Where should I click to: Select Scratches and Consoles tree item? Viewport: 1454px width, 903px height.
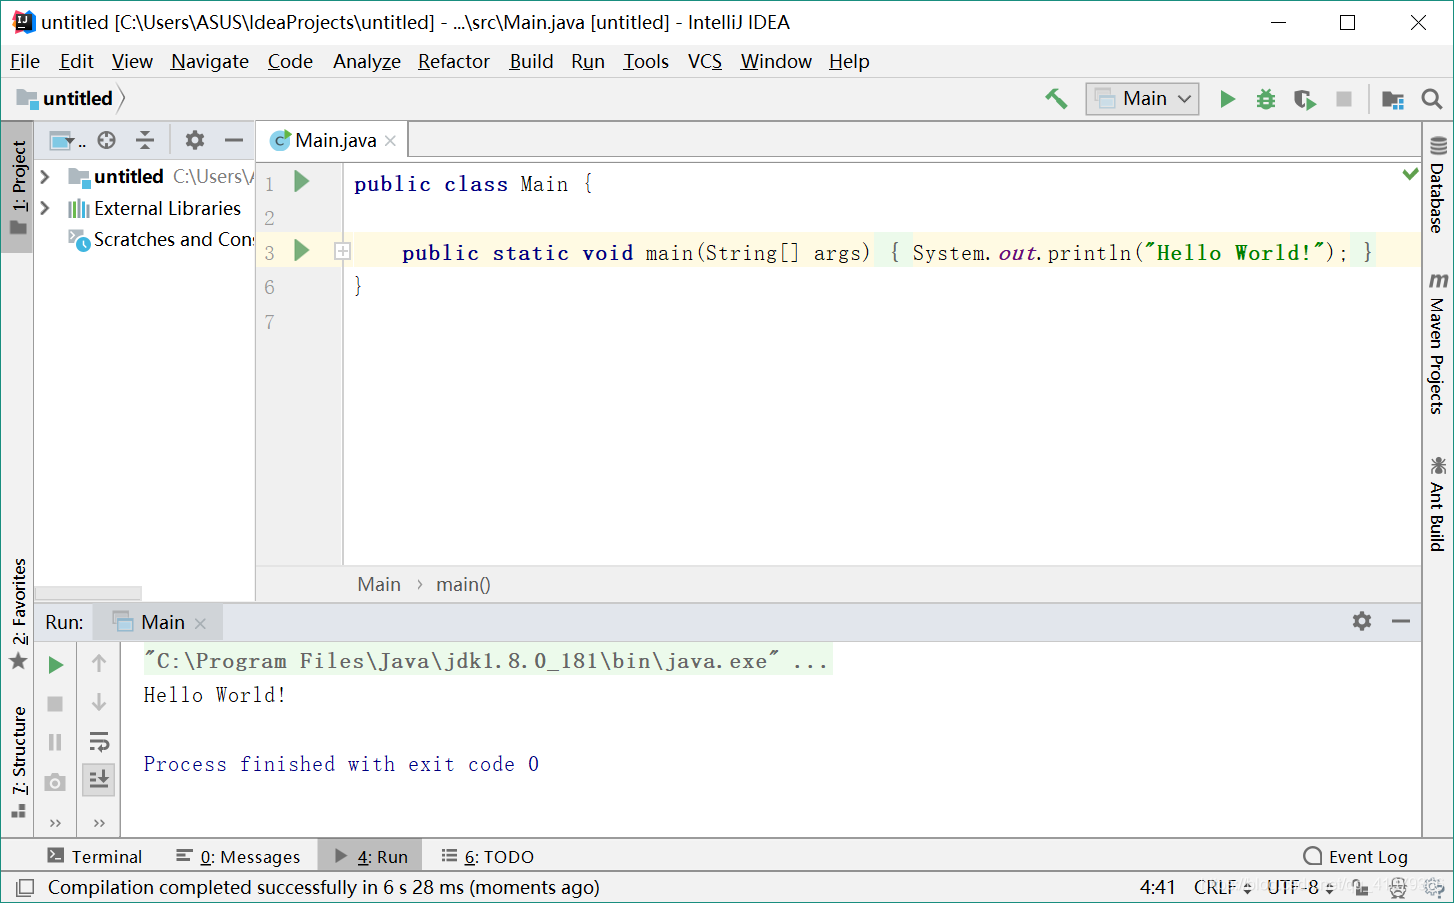point(162,239)
